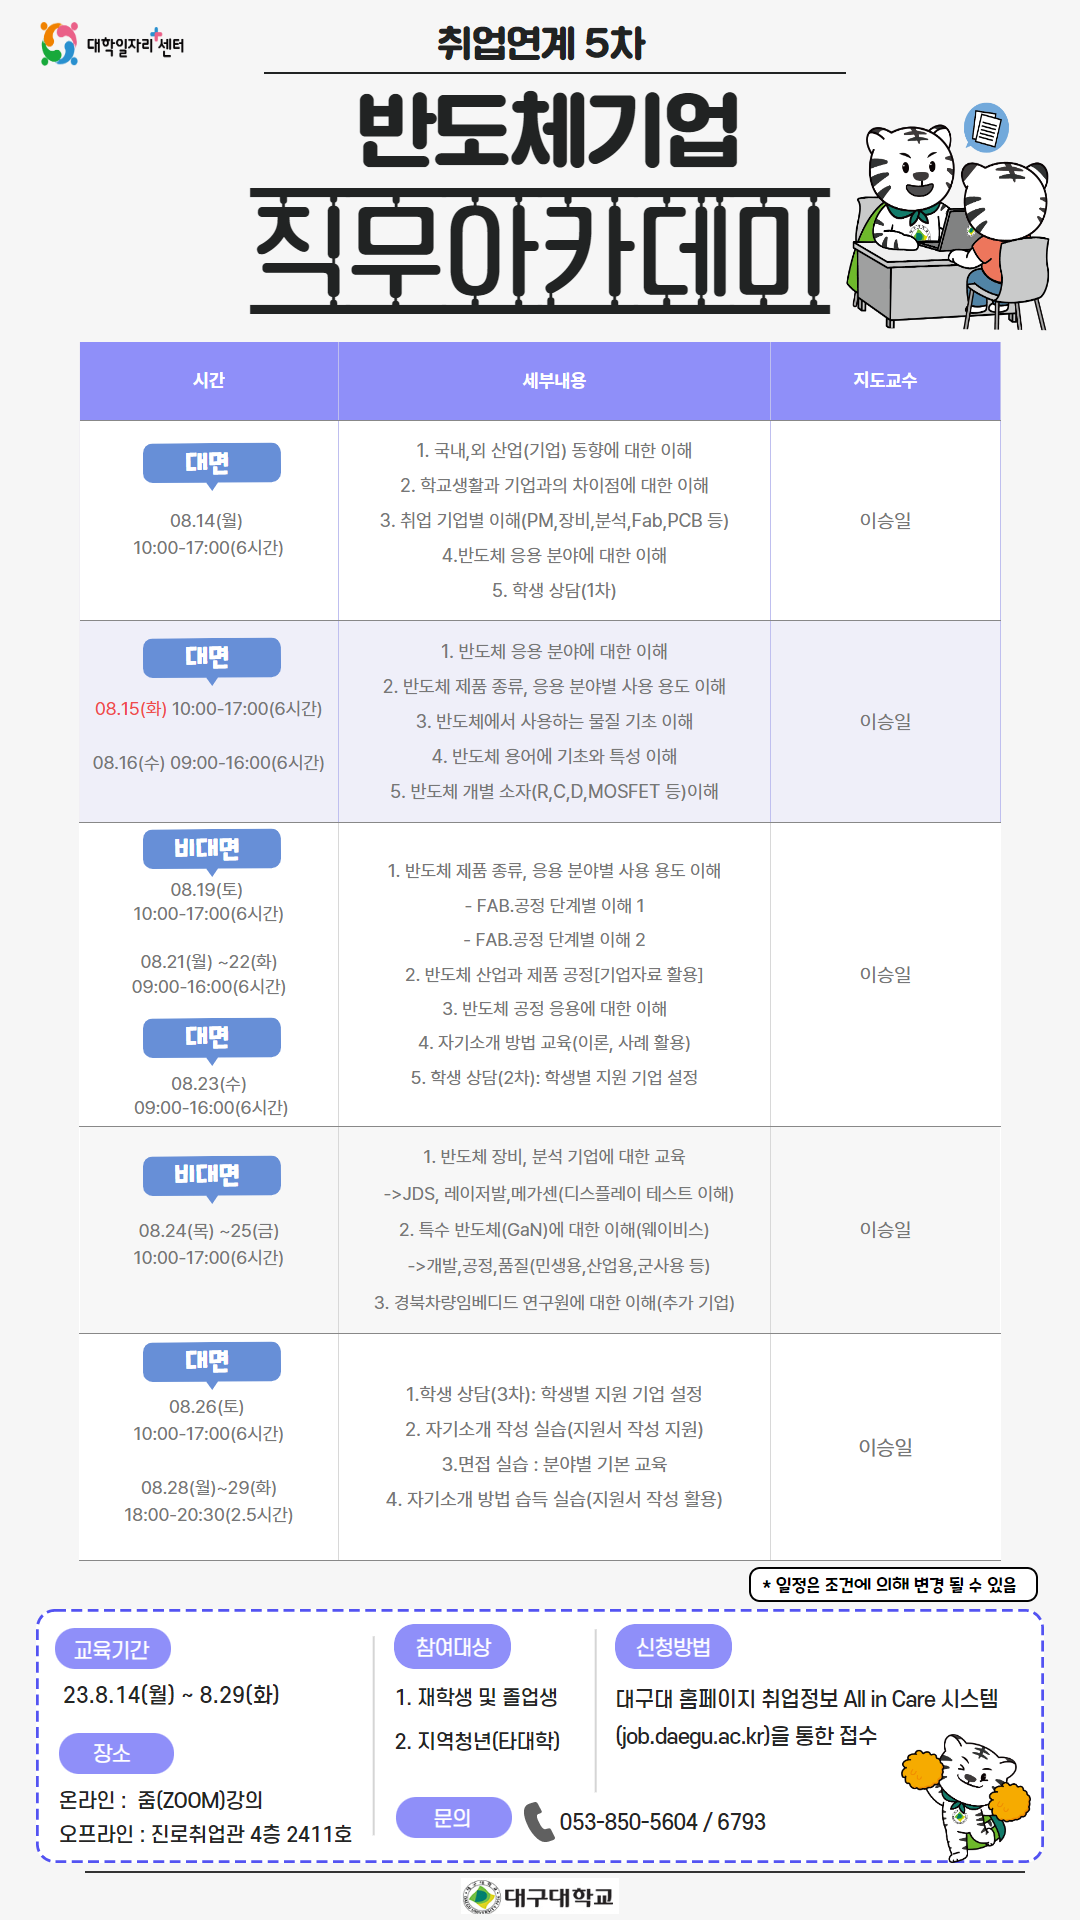1080x1920 pixels.
Task: Click the tiger mascots at desk illustration
Action: tap(949, 225)
